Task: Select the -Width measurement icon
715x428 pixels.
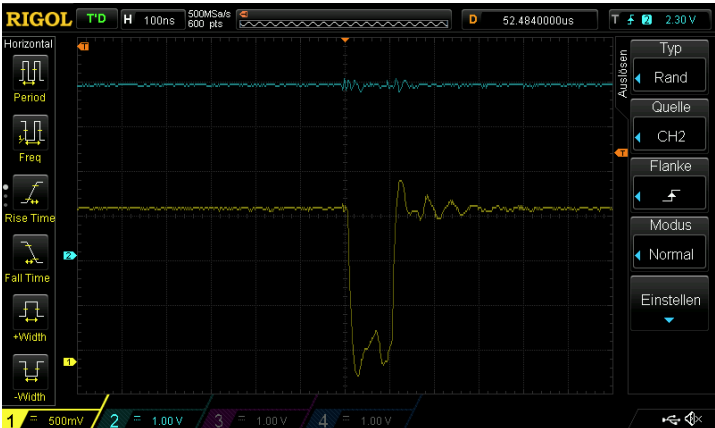Action: tap(30, 372)
